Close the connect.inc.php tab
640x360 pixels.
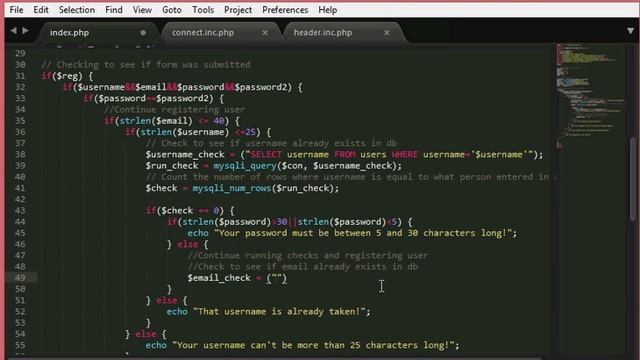[x=265, y=33]
